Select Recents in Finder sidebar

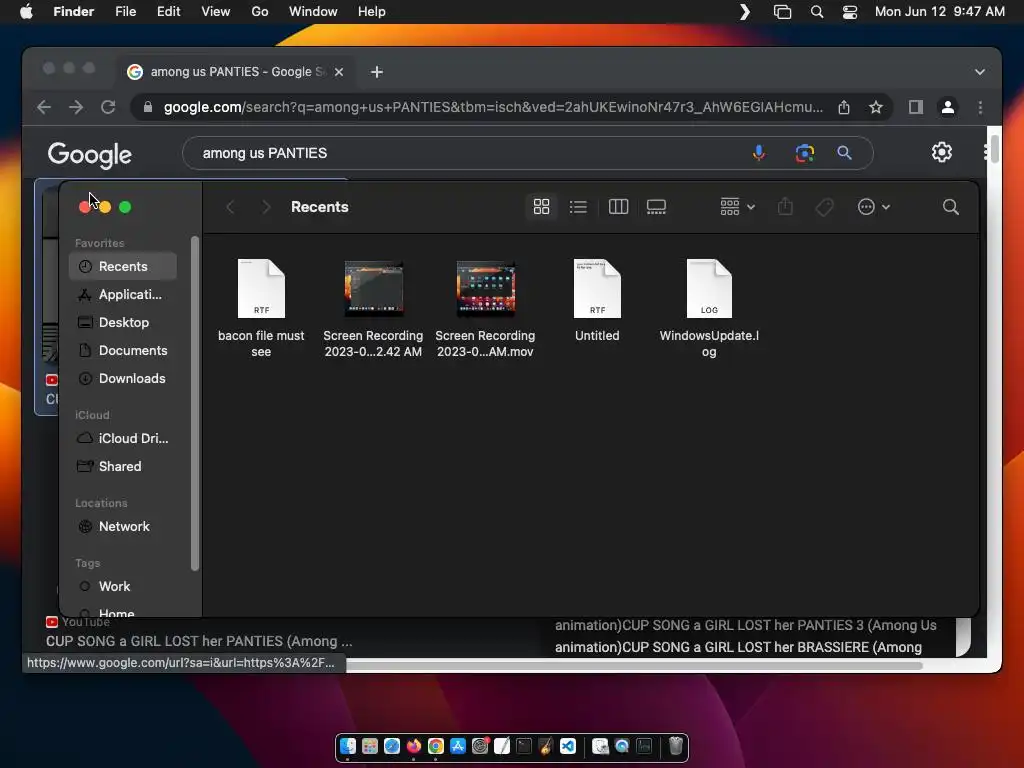tap(123, 266)
